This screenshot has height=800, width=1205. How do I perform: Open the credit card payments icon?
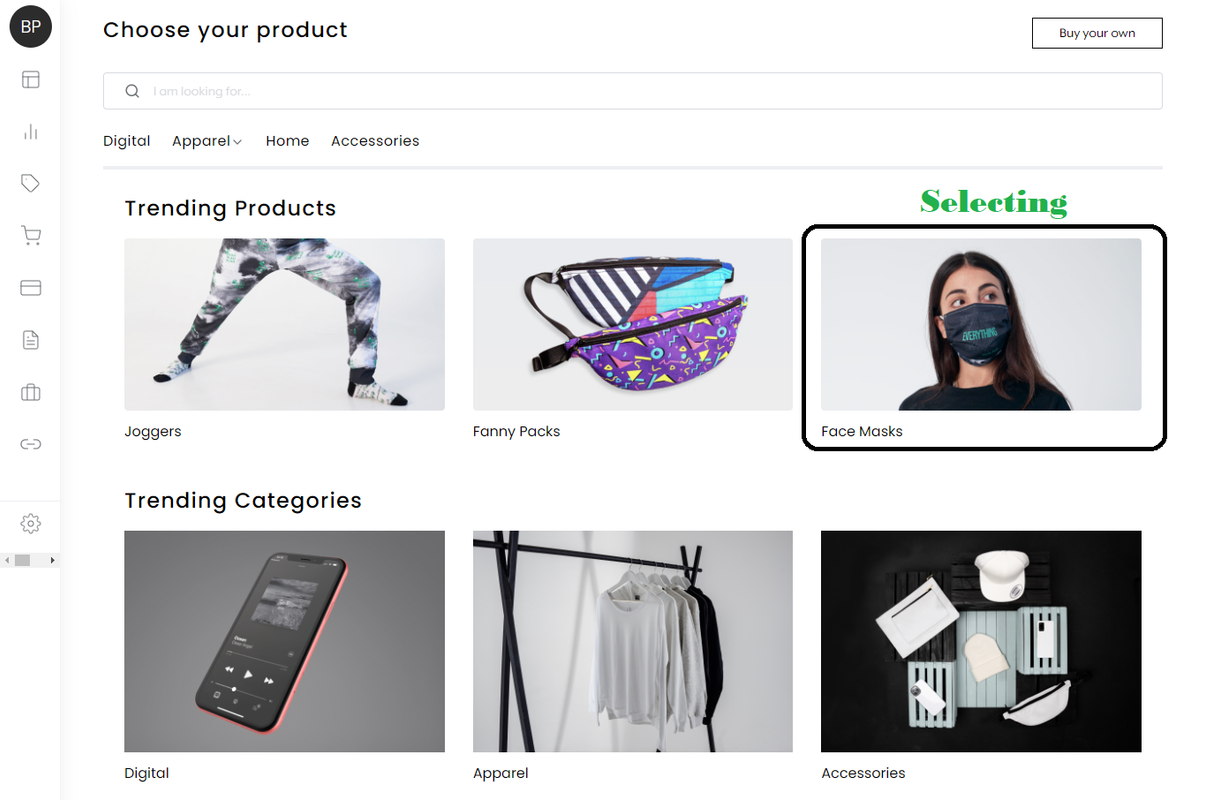coord(31,287)
